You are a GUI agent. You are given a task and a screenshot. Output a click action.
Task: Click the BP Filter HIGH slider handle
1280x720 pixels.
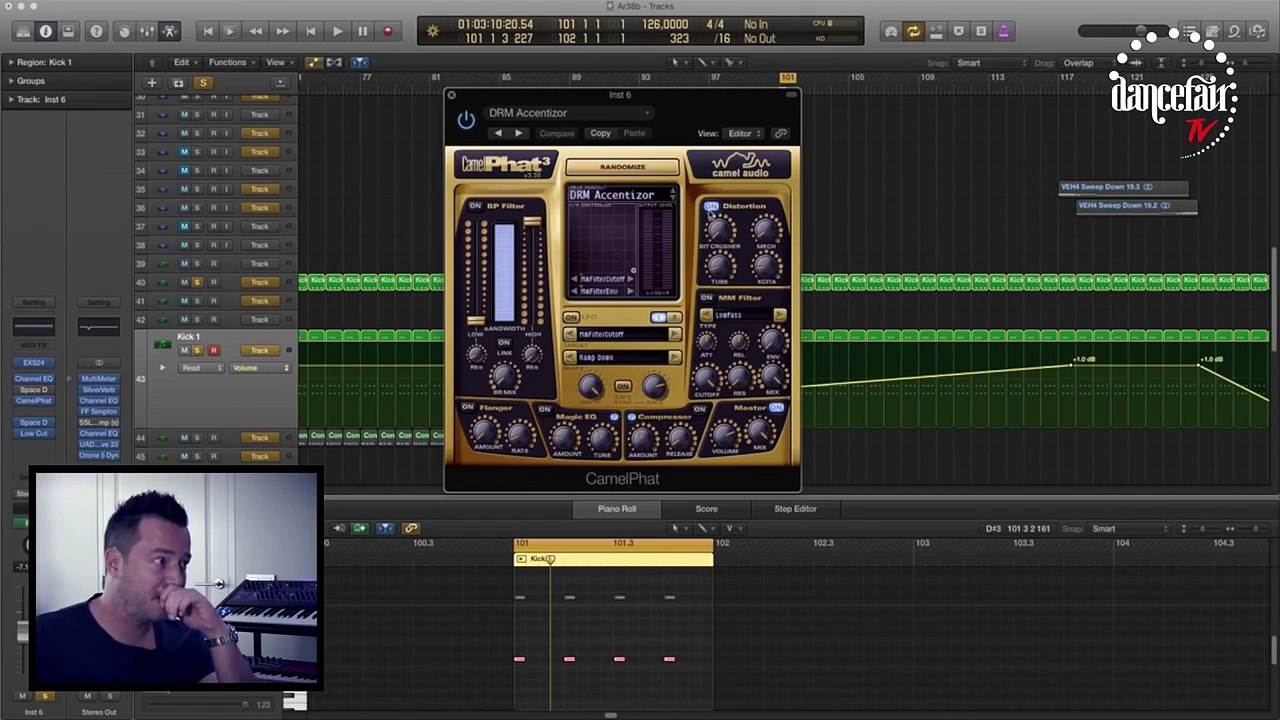[532, 222]
